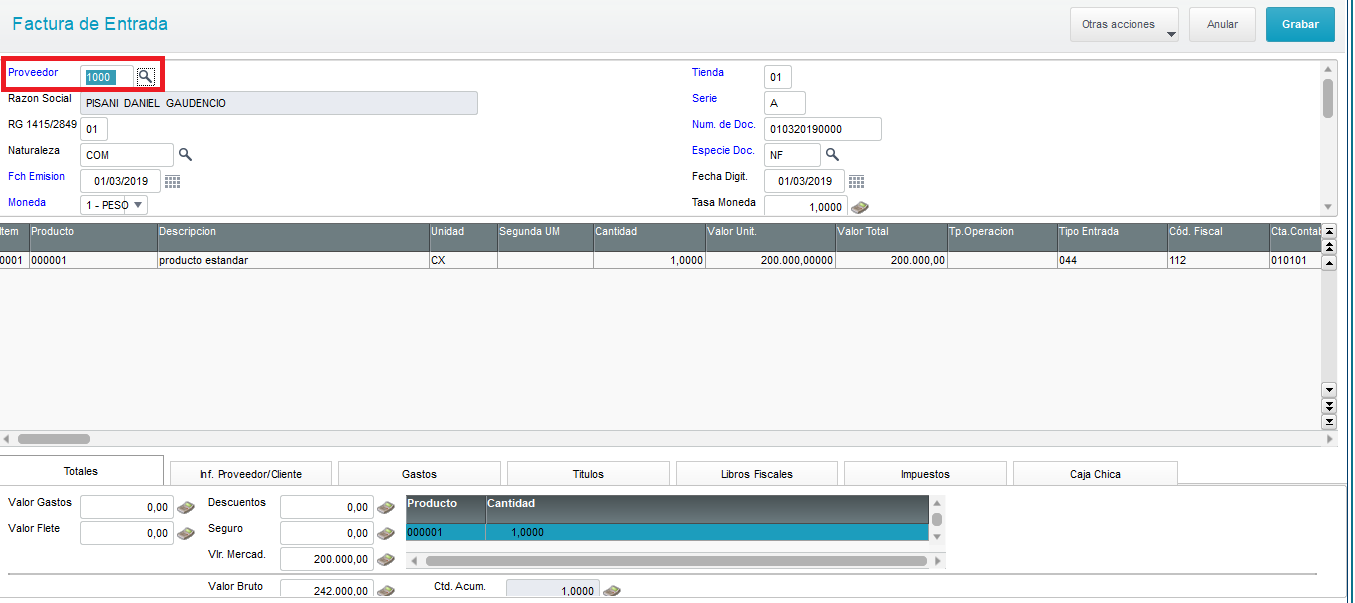Open the Proveedor search magnifier

pos(146,76)
